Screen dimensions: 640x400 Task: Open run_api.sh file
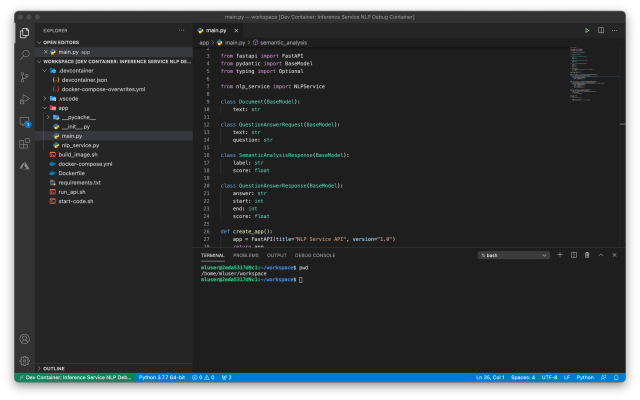coord(72,192)
